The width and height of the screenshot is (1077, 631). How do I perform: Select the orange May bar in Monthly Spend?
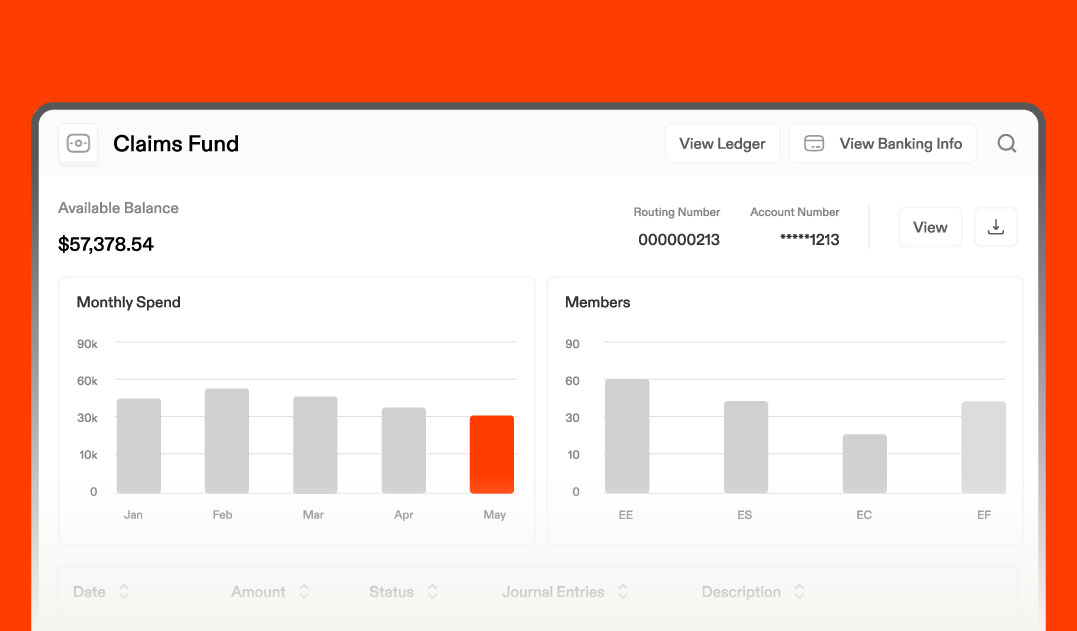(x=492, y=455)
